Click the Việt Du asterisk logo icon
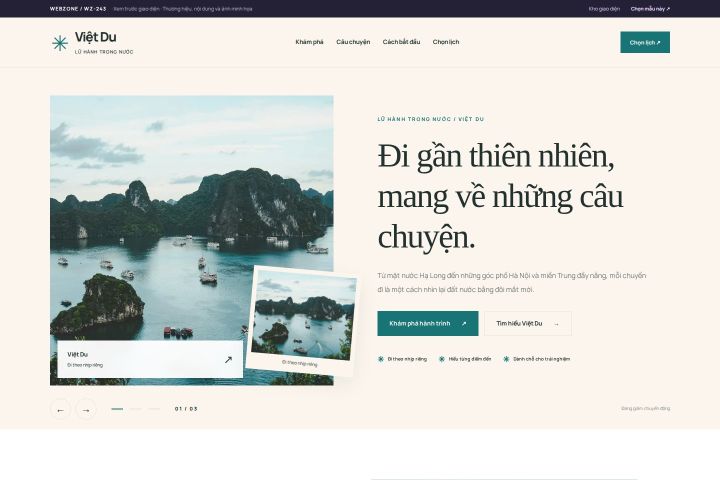Viewport: 720px width, 480px height. pos(60,43)
